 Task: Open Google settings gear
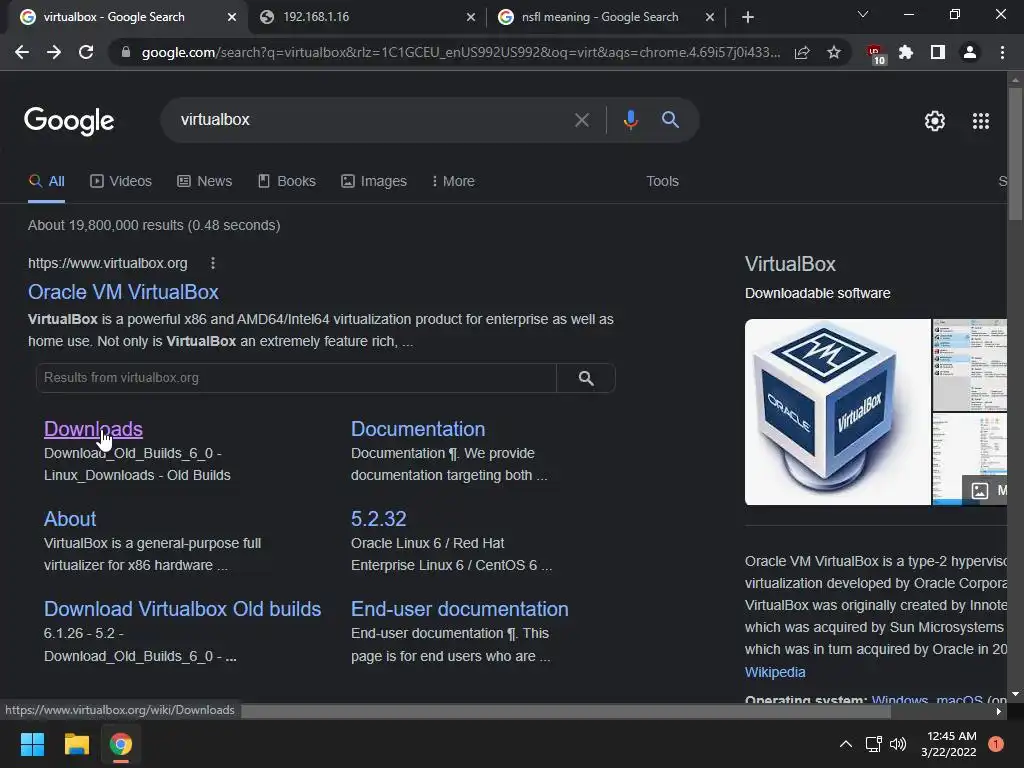pos(935,121)
